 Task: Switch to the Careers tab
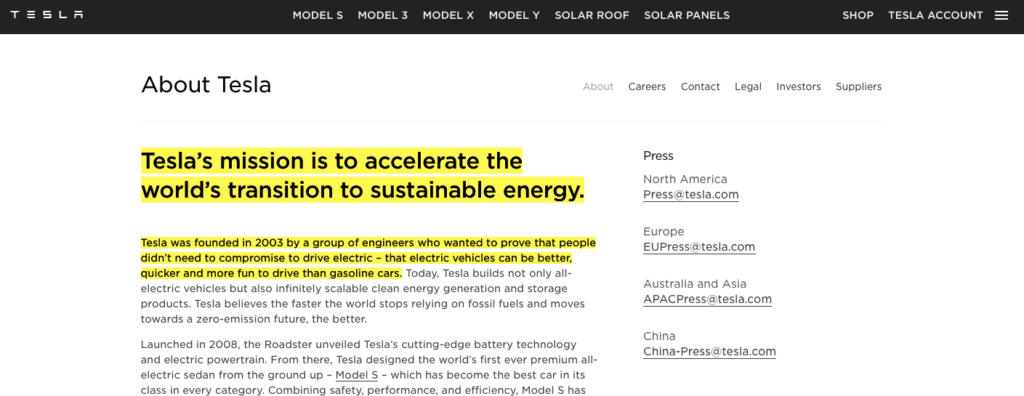[x=647, y=86]
